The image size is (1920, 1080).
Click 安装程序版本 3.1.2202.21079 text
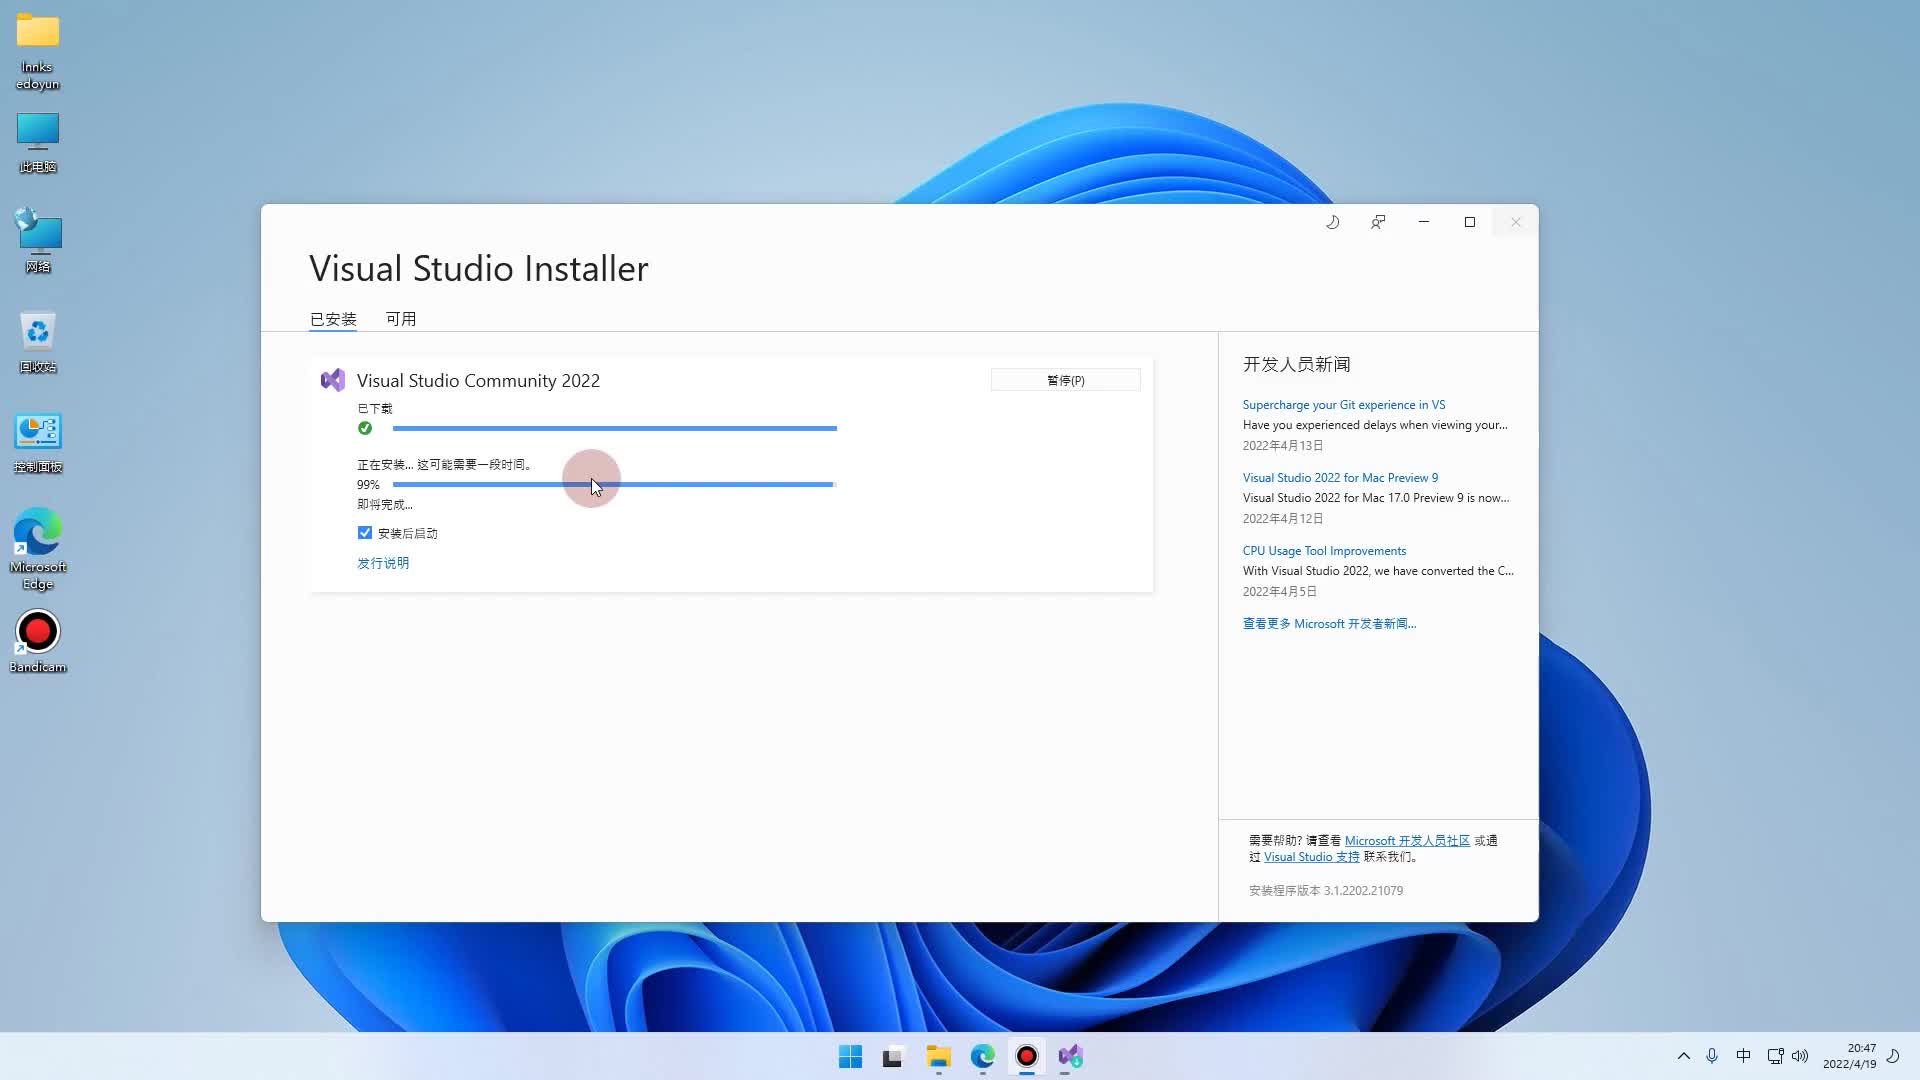coord(1326,891)
